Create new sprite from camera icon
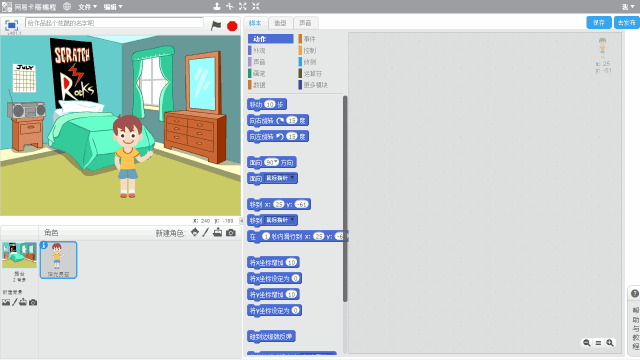This screenshot has height=360, width=640. (x=231, y=233)
